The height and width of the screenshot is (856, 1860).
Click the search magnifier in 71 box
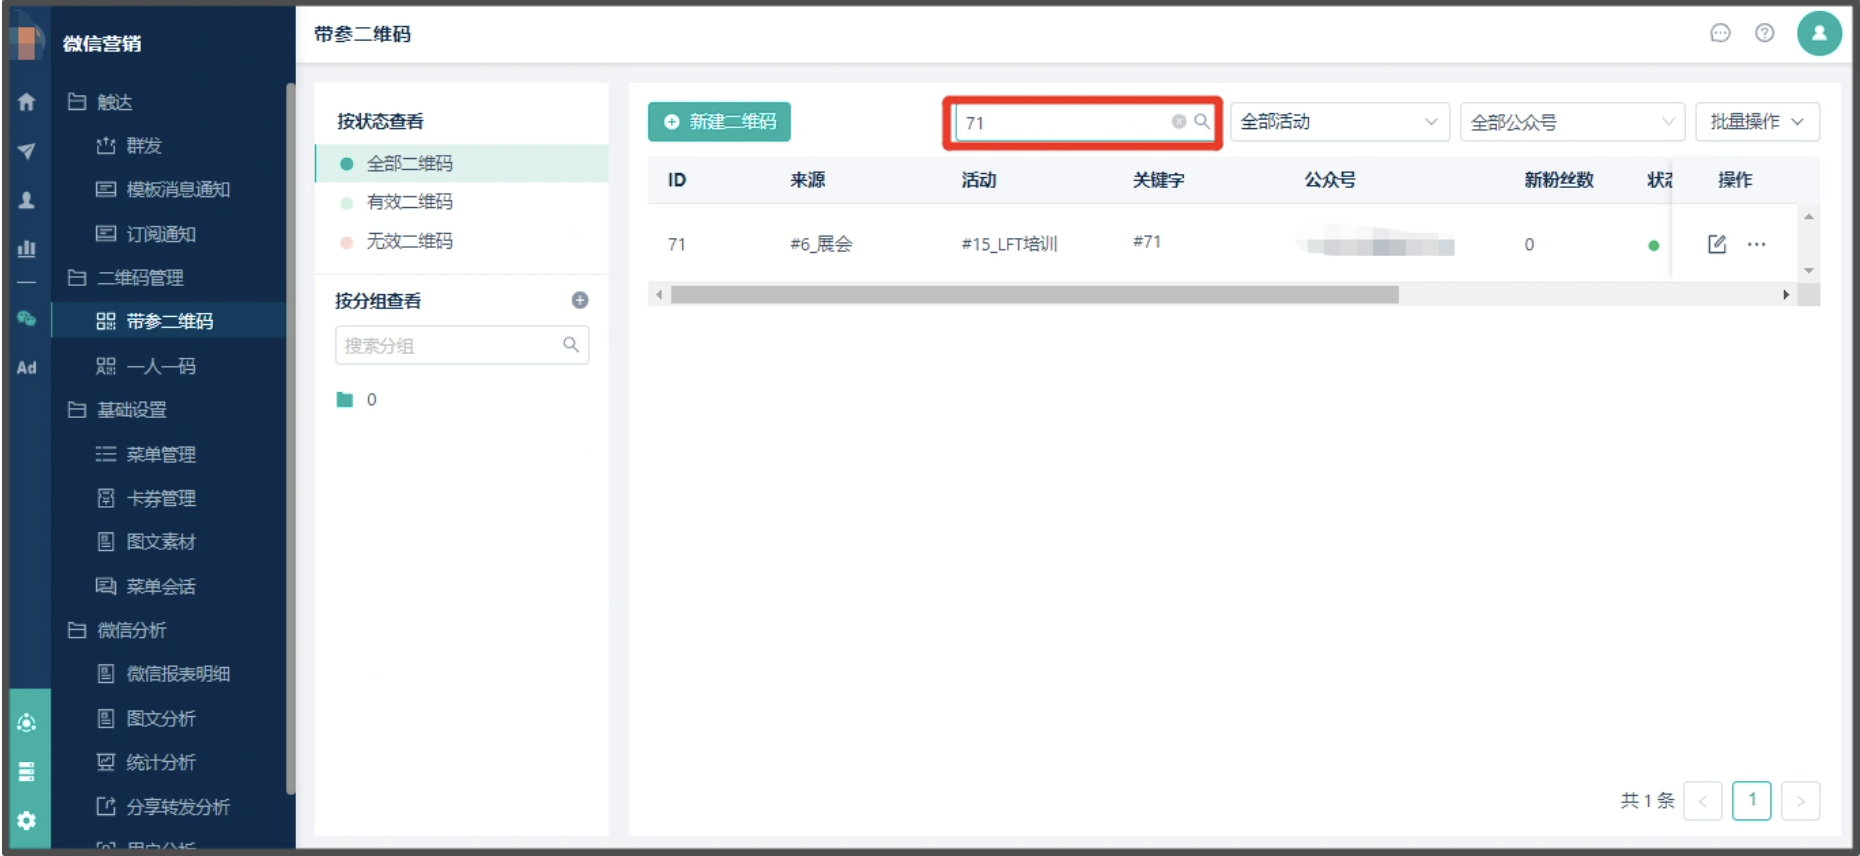point(1201,122)
